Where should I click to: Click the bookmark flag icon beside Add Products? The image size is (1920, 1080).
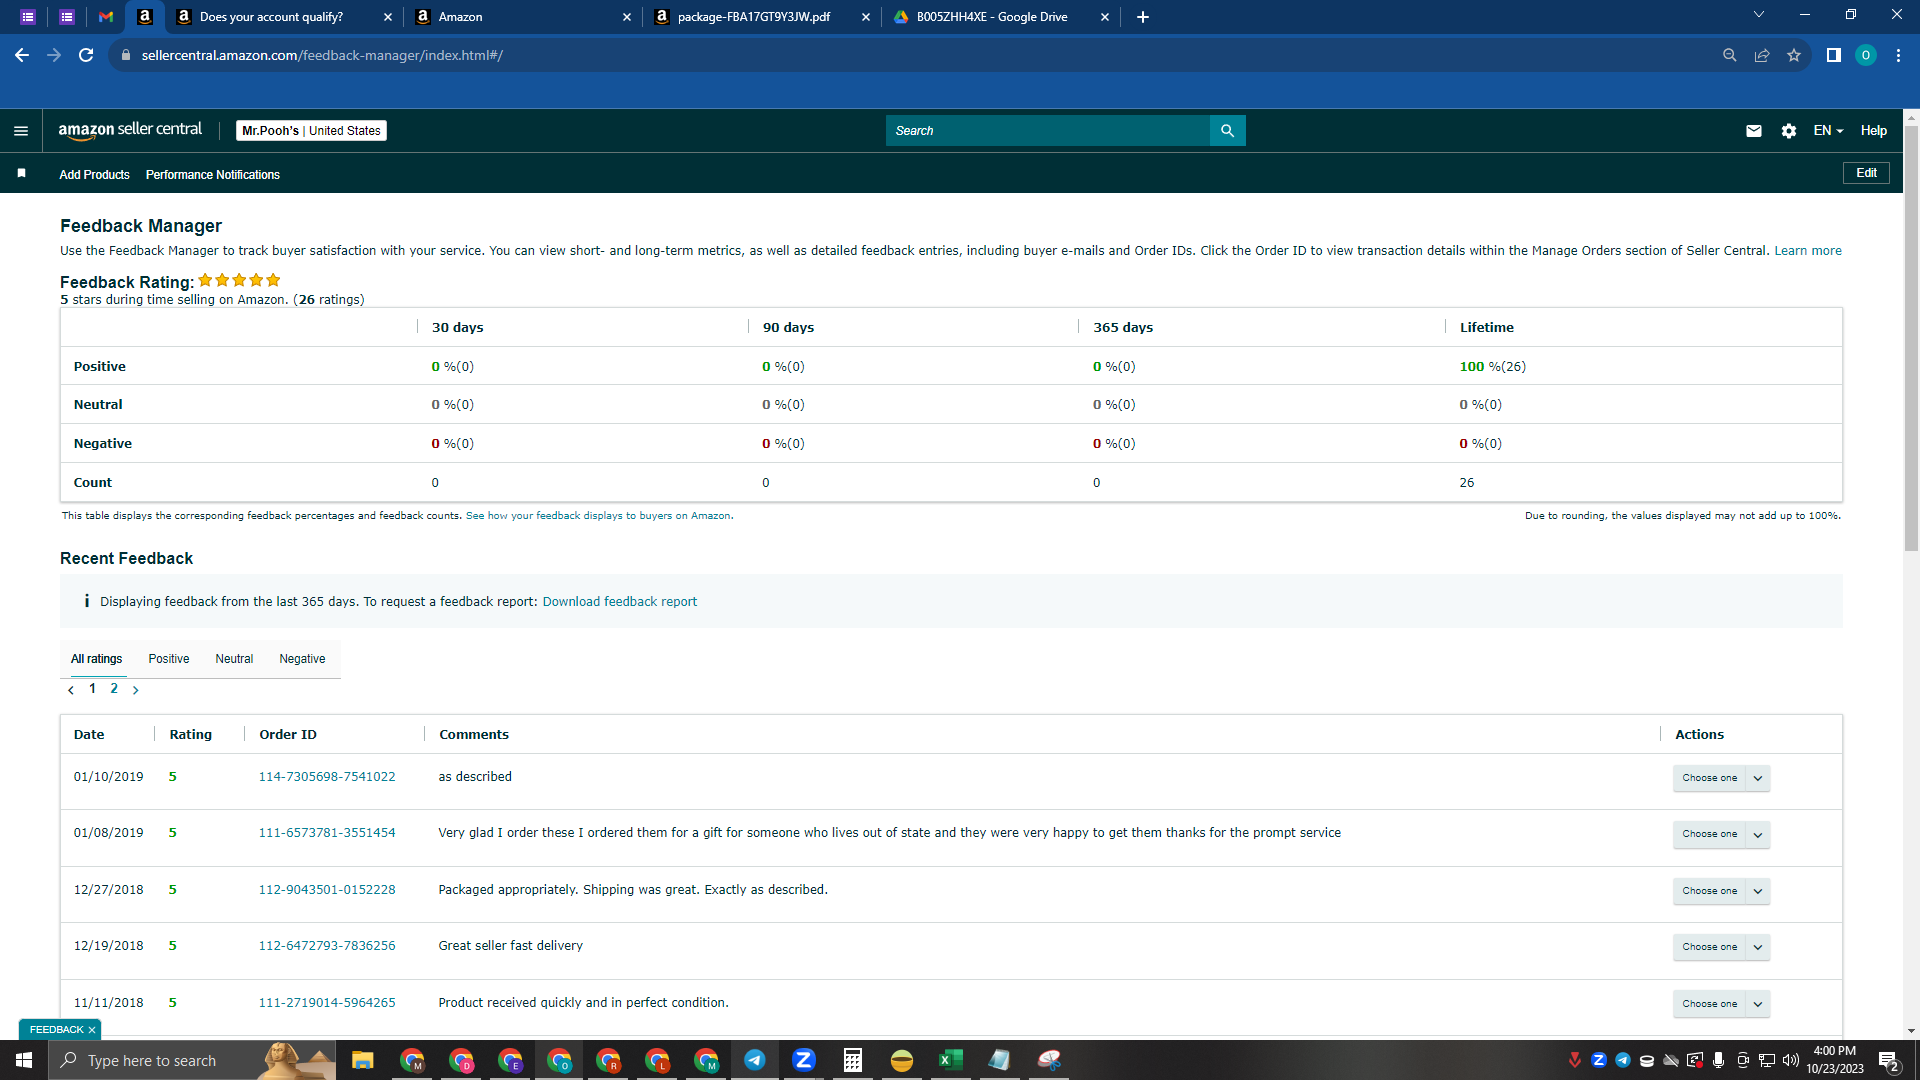pyautogui.click(x=21, y=174)
